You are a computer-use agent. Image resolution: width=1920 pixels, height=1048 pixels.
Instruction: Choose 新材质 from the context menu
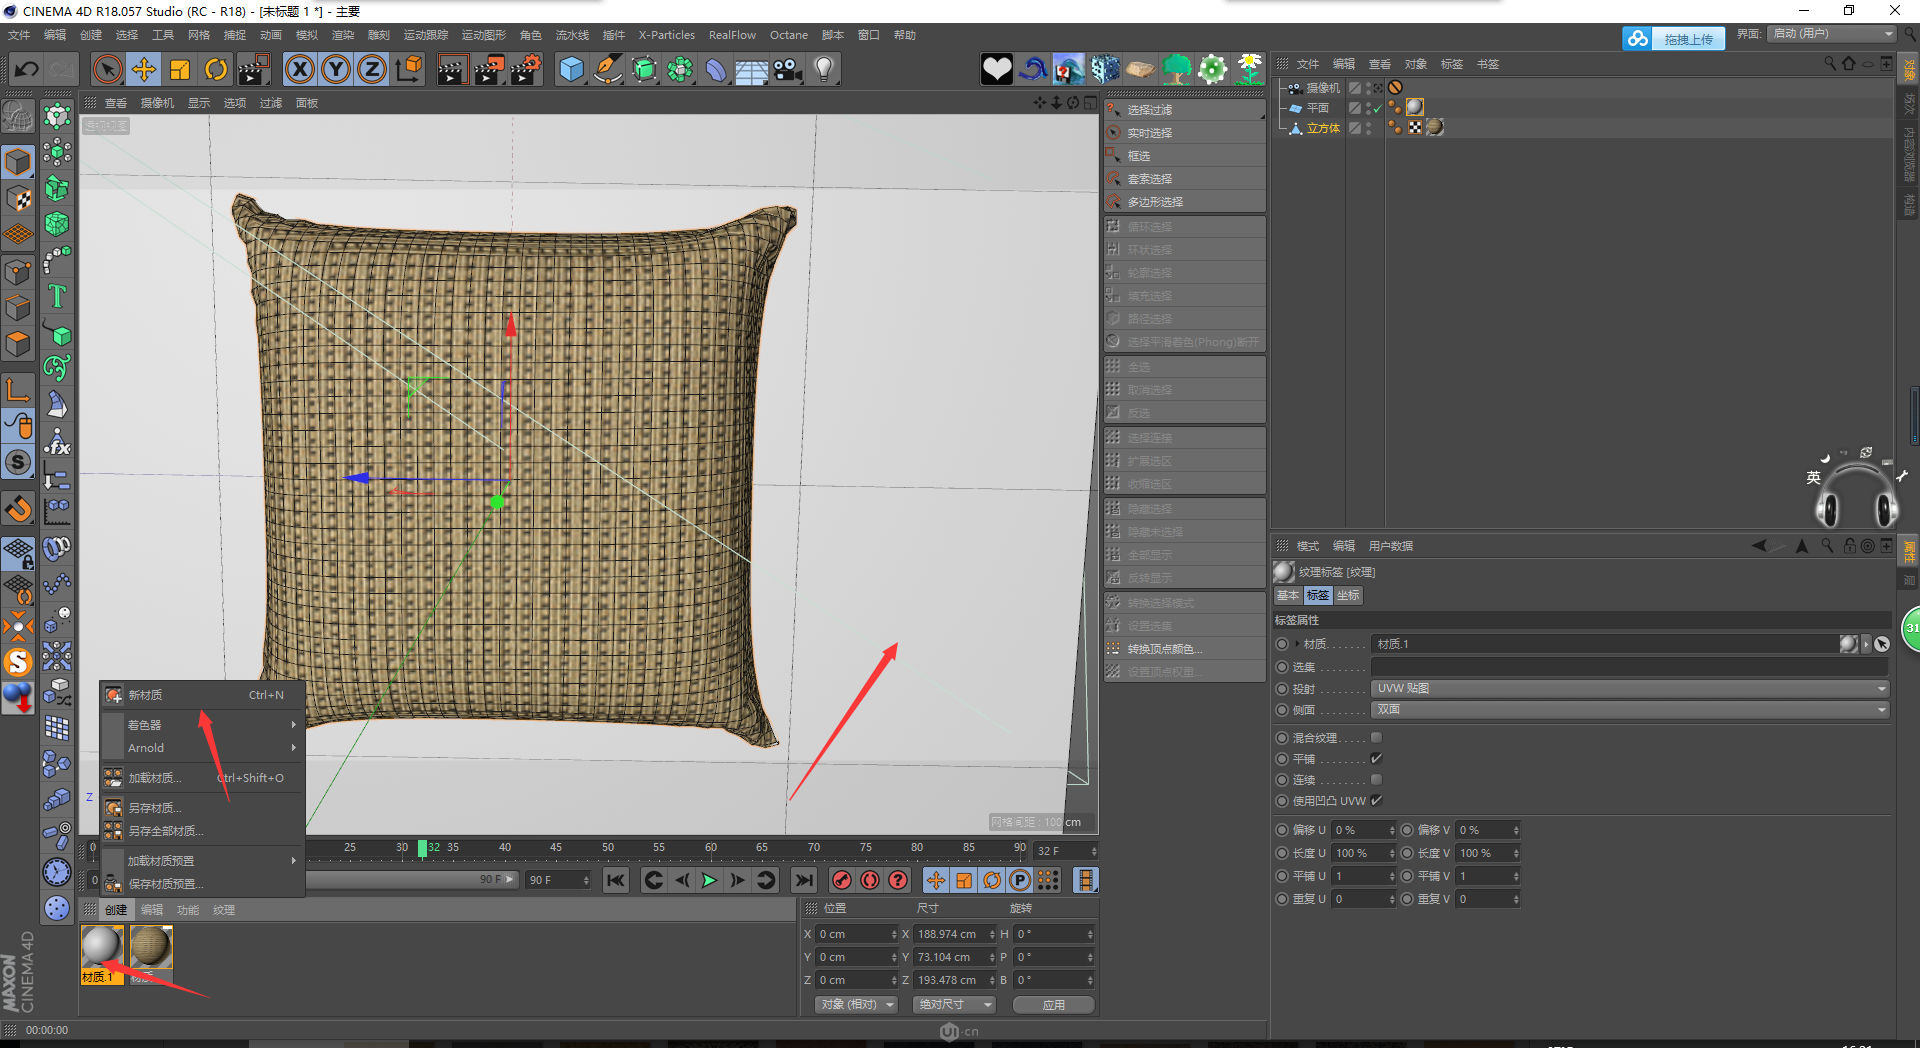click(x=146, y=695)
